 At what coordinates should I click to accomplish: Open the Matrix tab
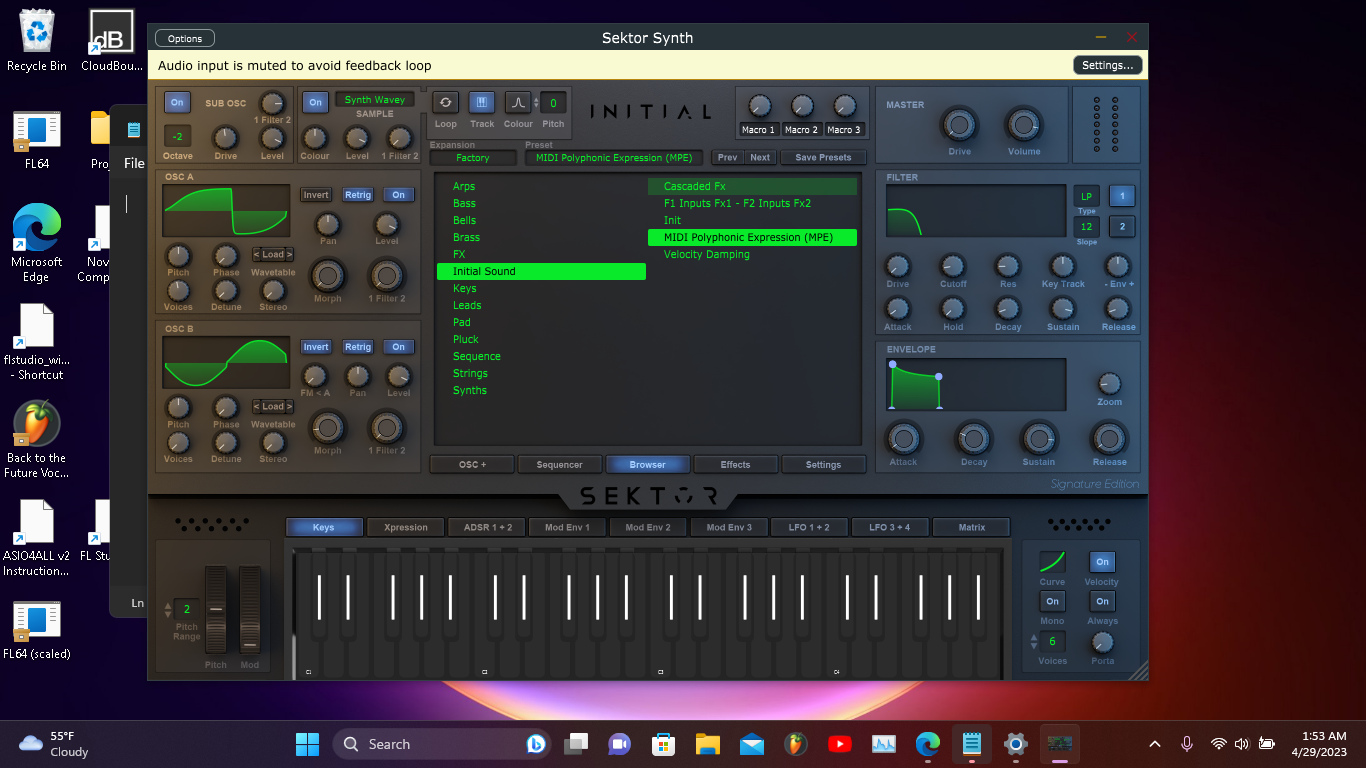coord(971,527)
